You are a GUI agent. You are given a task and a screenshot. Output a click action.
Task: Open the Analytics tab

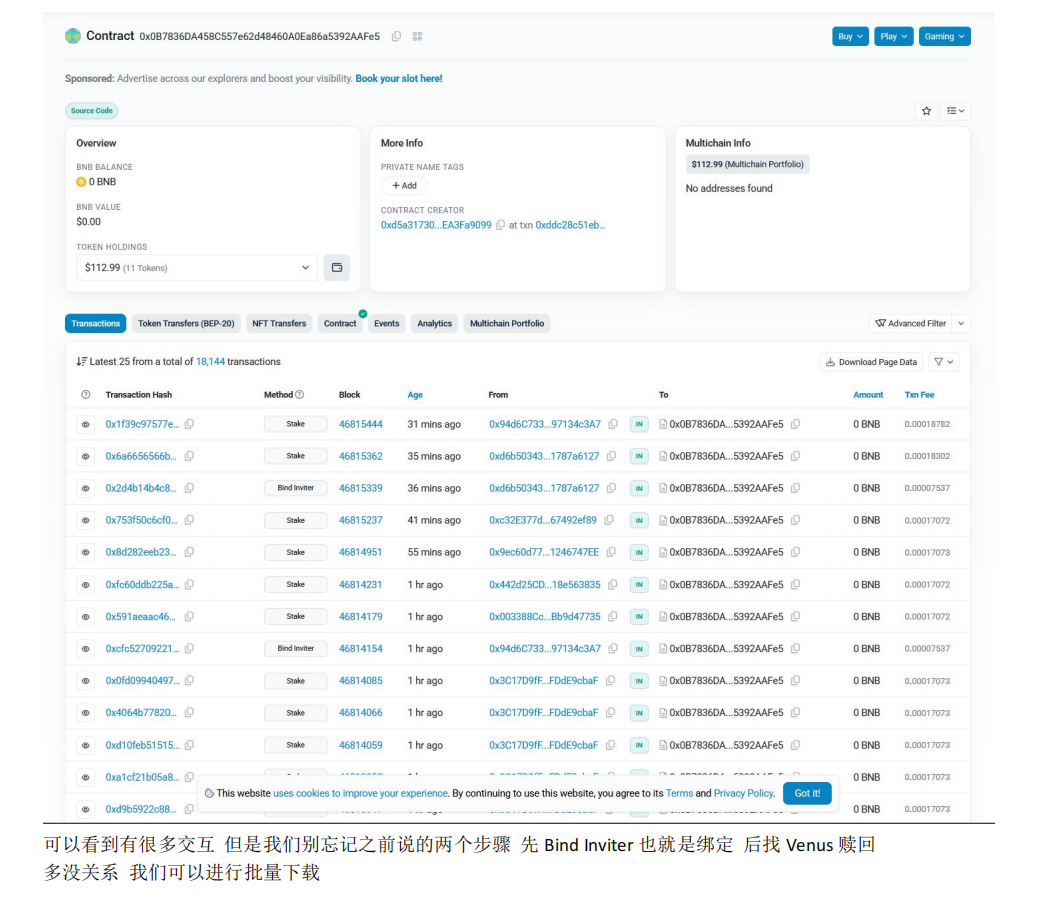click(x=434, y=324)
